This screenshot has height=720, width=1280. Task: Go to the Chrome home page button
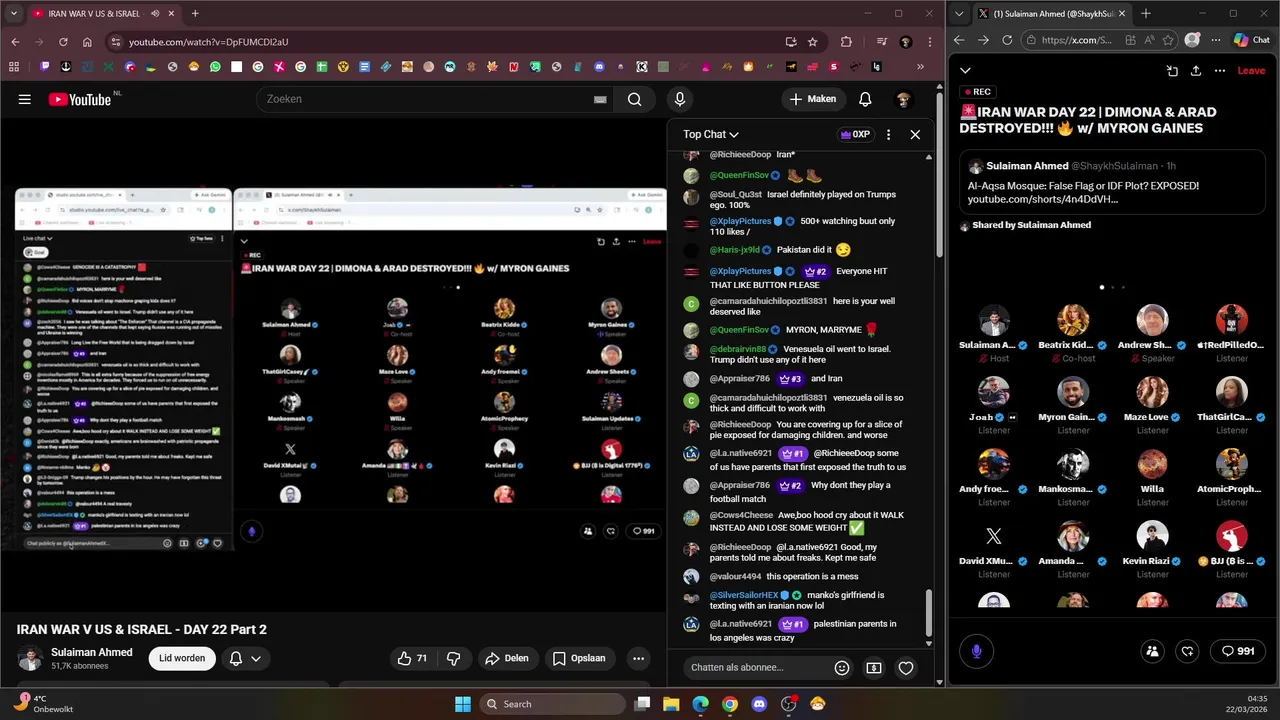[87, 42]
